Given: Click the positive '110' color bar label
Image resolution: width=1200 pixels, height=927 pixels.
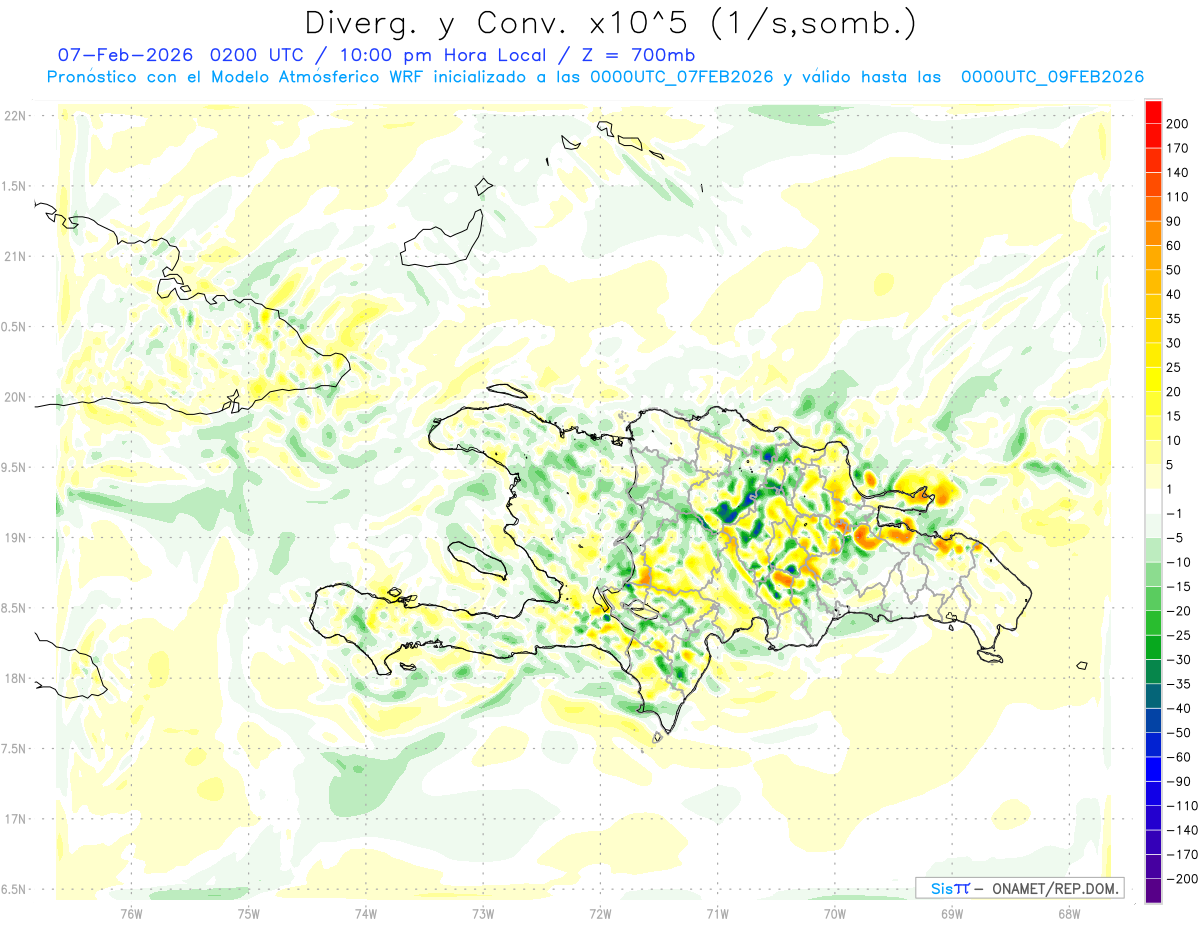Looking at the screenshot, I should coord(1178,197).
